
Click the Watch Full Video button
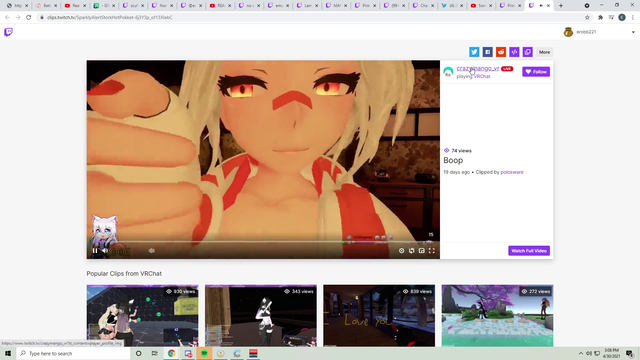point(529,251)
